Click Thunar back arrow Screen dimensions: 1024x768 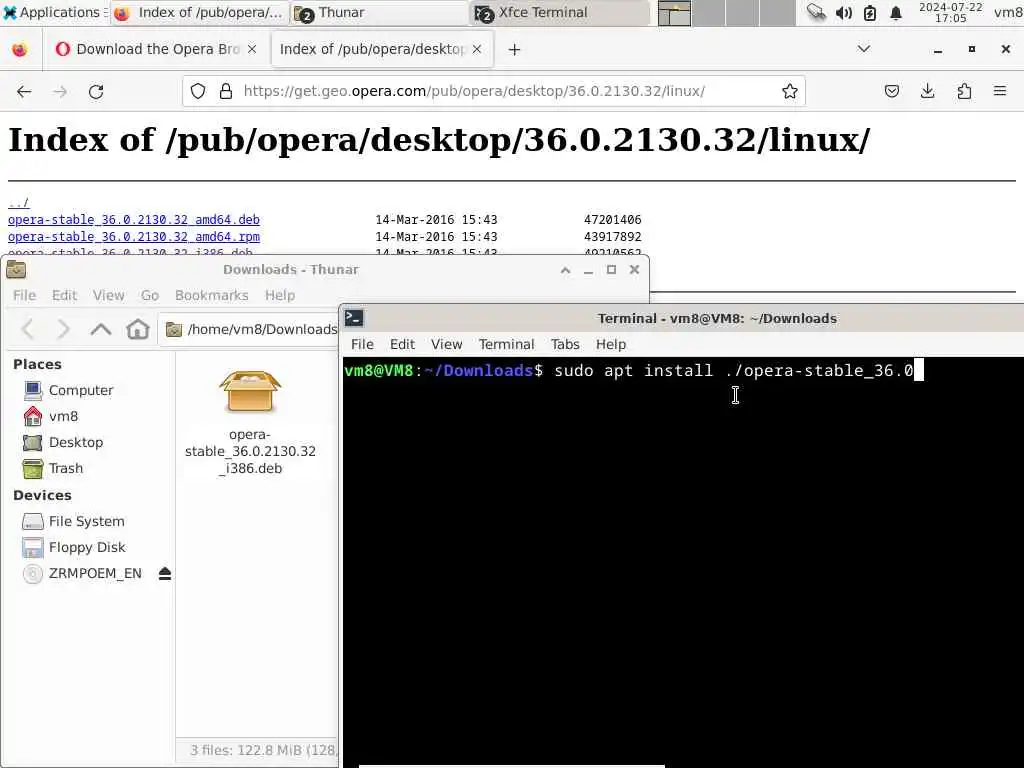click(27, 329)
